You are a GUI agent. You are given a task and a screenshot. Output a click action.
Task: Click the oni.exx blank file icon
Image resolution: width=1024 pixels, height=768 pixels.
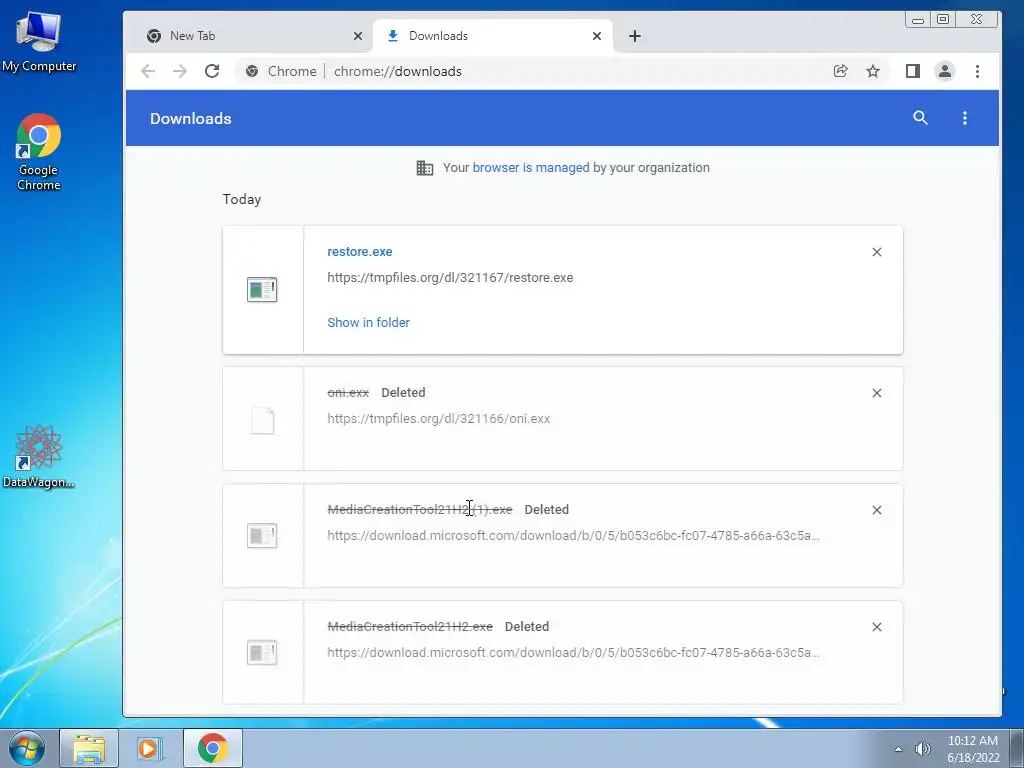tap(263, 421)
